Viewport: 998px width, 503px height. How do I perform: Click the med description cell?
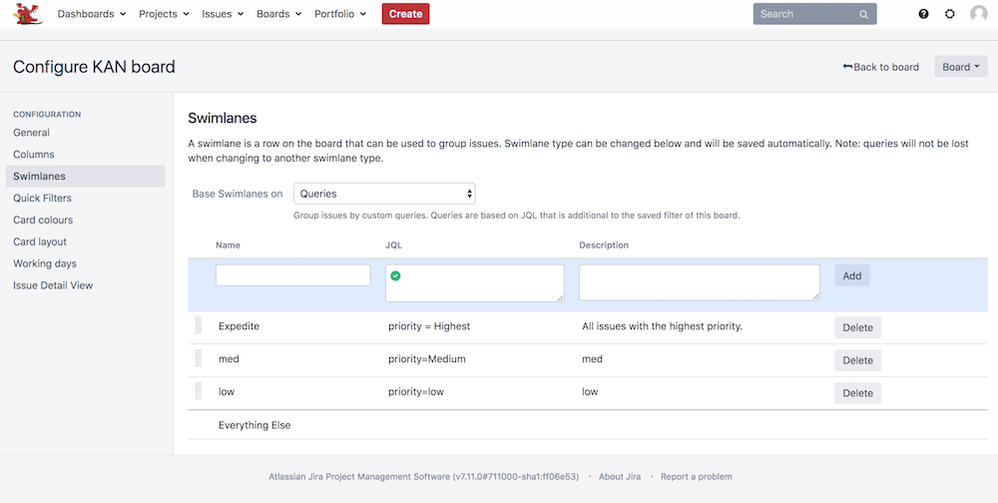click(592, 359)
